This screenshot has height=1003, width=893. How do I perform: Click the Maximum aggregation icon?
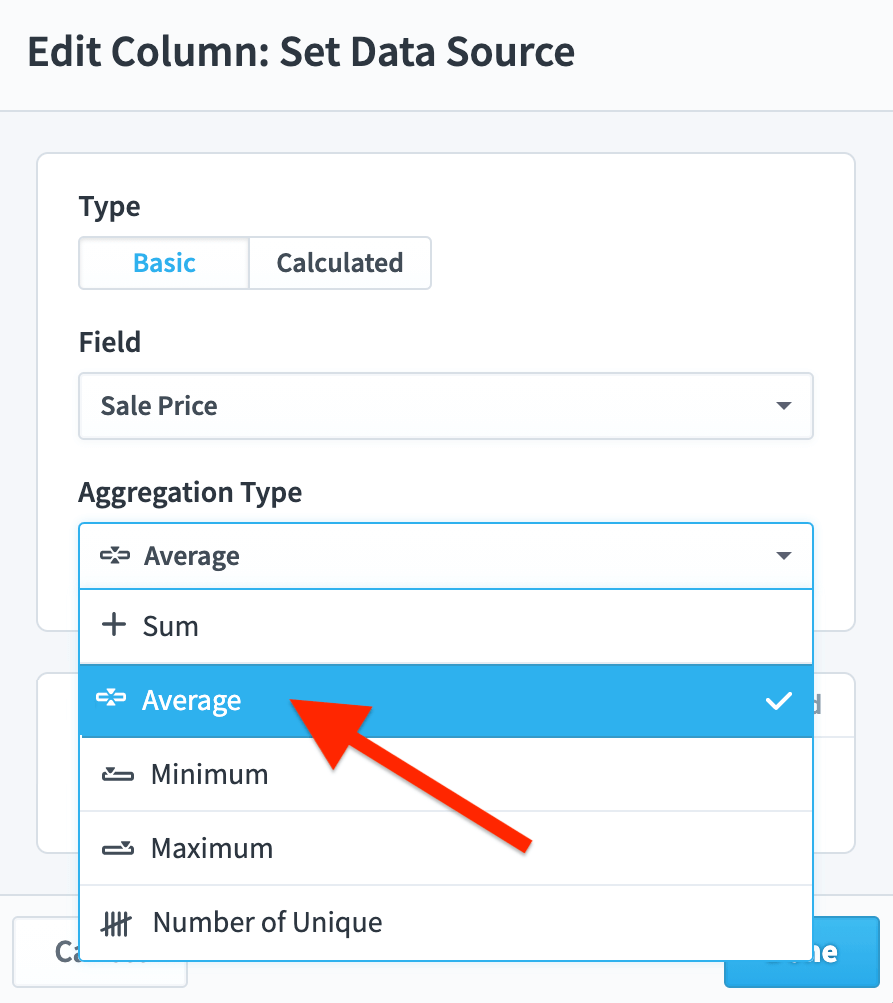pyautogui.click(x=118, y=848)
